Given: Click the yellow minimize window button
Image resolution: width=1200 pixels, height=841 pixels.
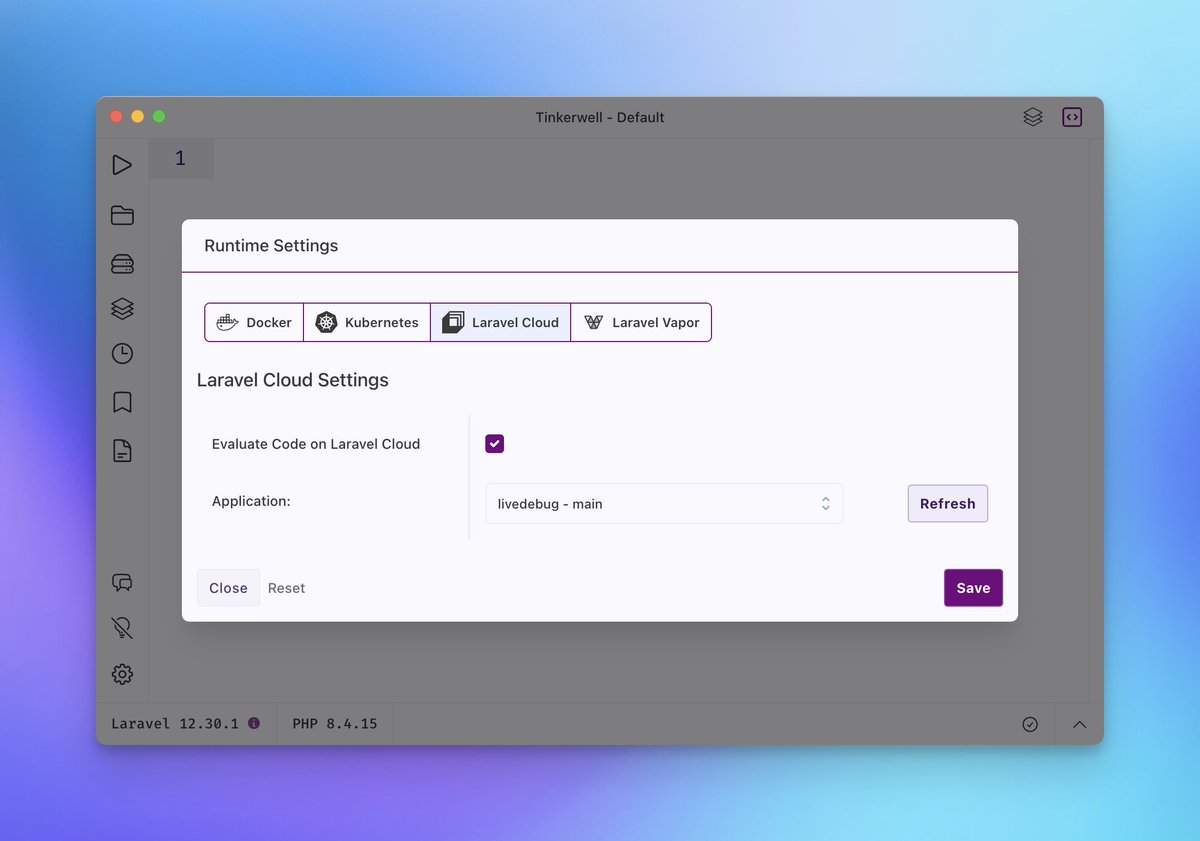Looking at the screenshot, I should pyautogui.click(x=137, y=117).
